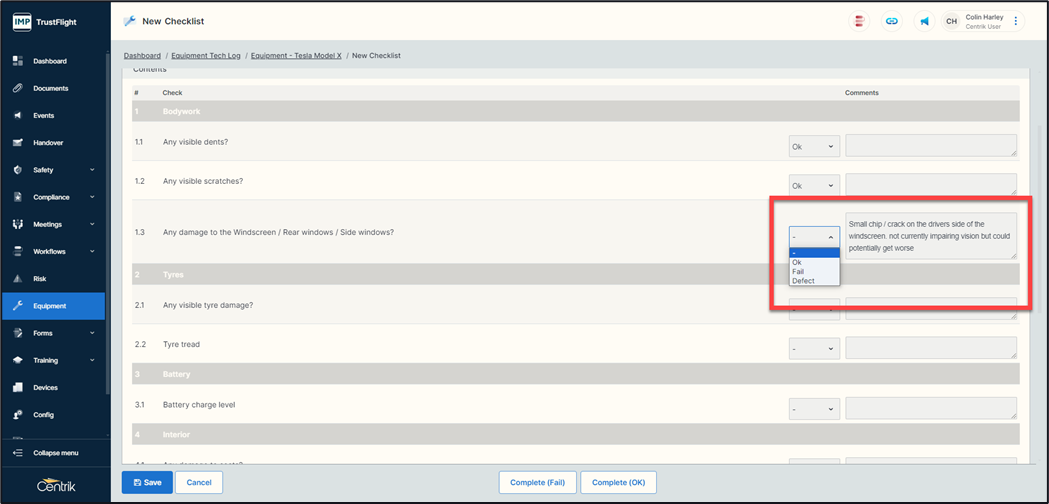
Task: Follow the Equipment Tech Log breadcrumb link
Action: [205, 56]
